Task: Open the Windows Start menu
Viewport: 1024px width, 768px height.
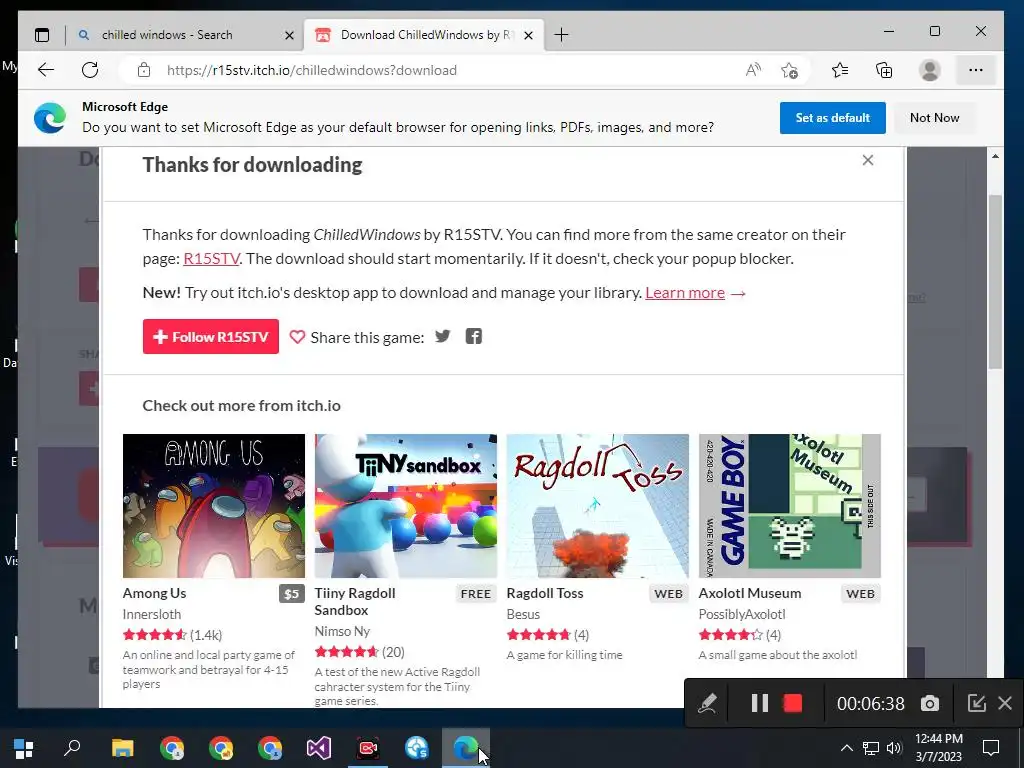Action: 24,748
